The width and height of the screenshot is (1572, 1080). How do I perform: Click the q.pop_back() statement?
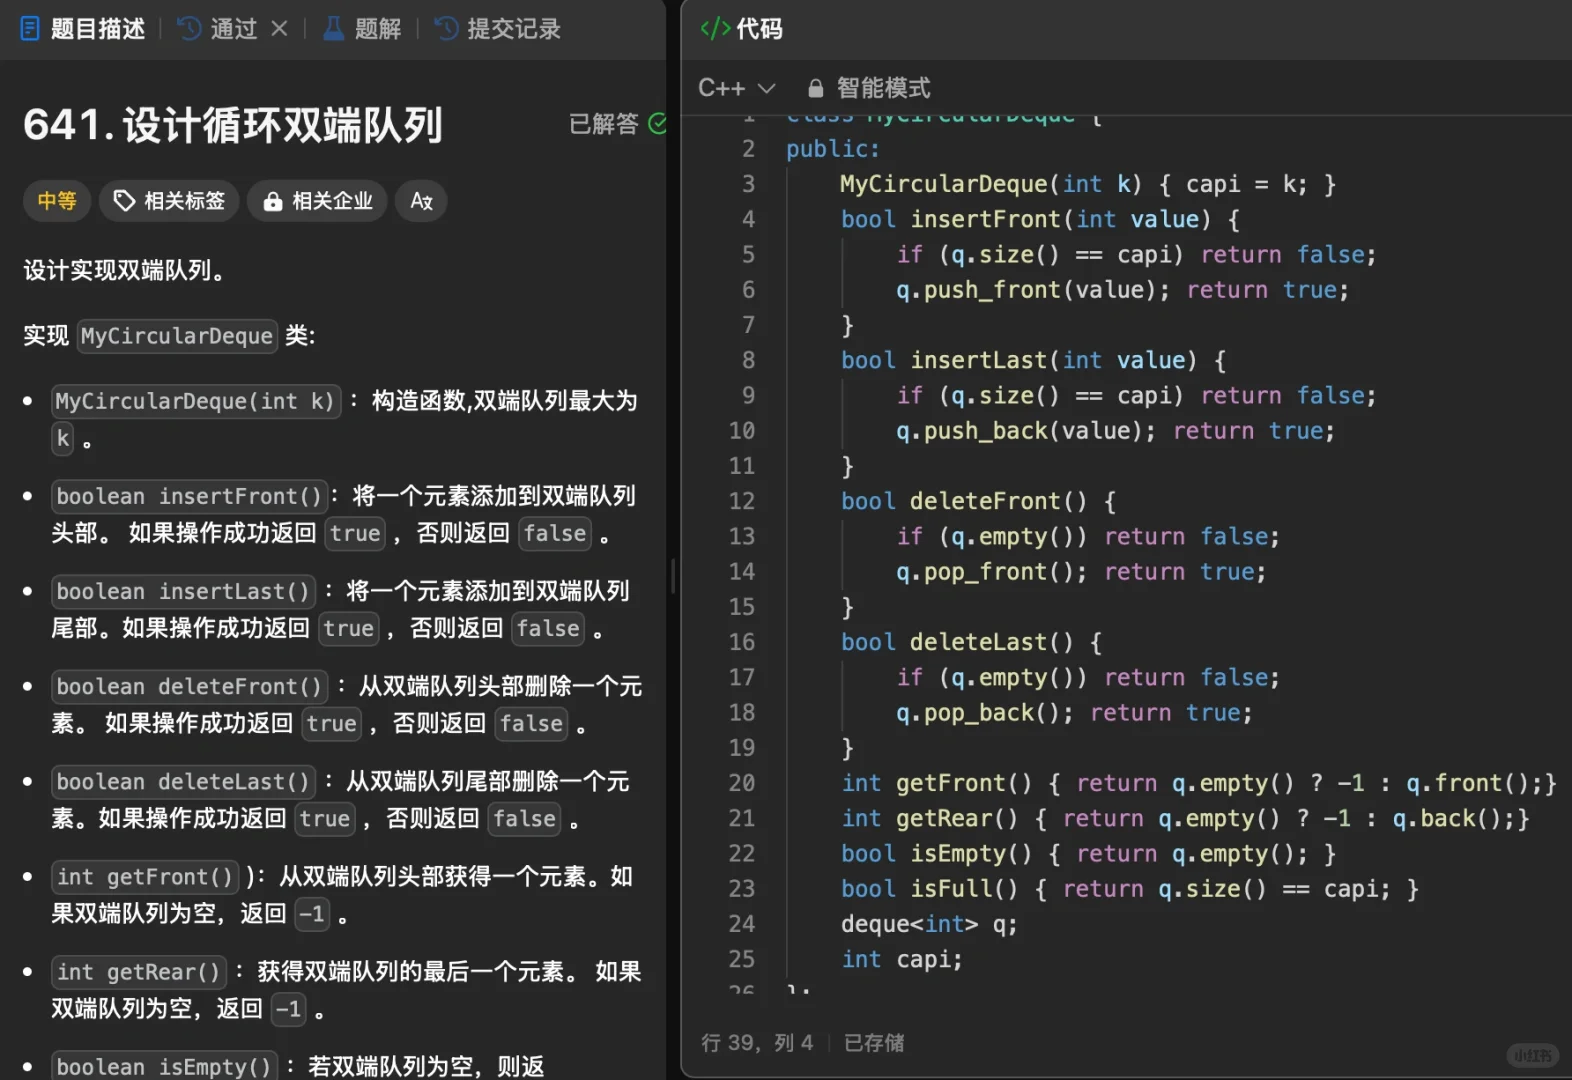[x=984, y=713]
